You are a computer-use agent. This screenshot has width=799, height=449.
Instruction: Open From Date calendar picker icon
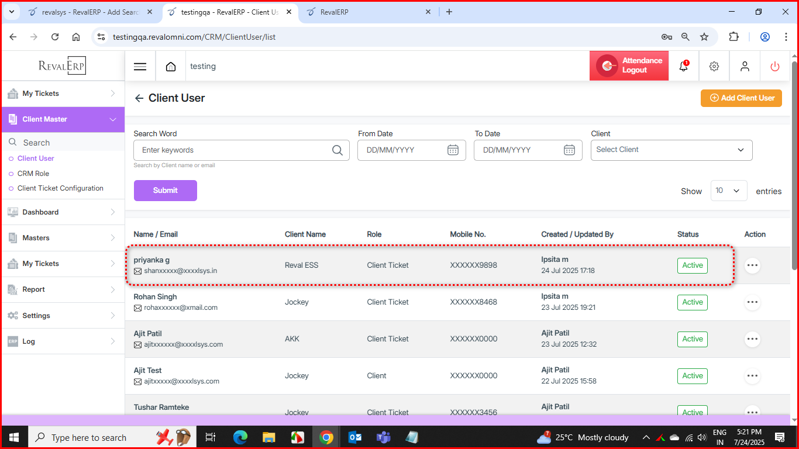click(x=453, y=150)
